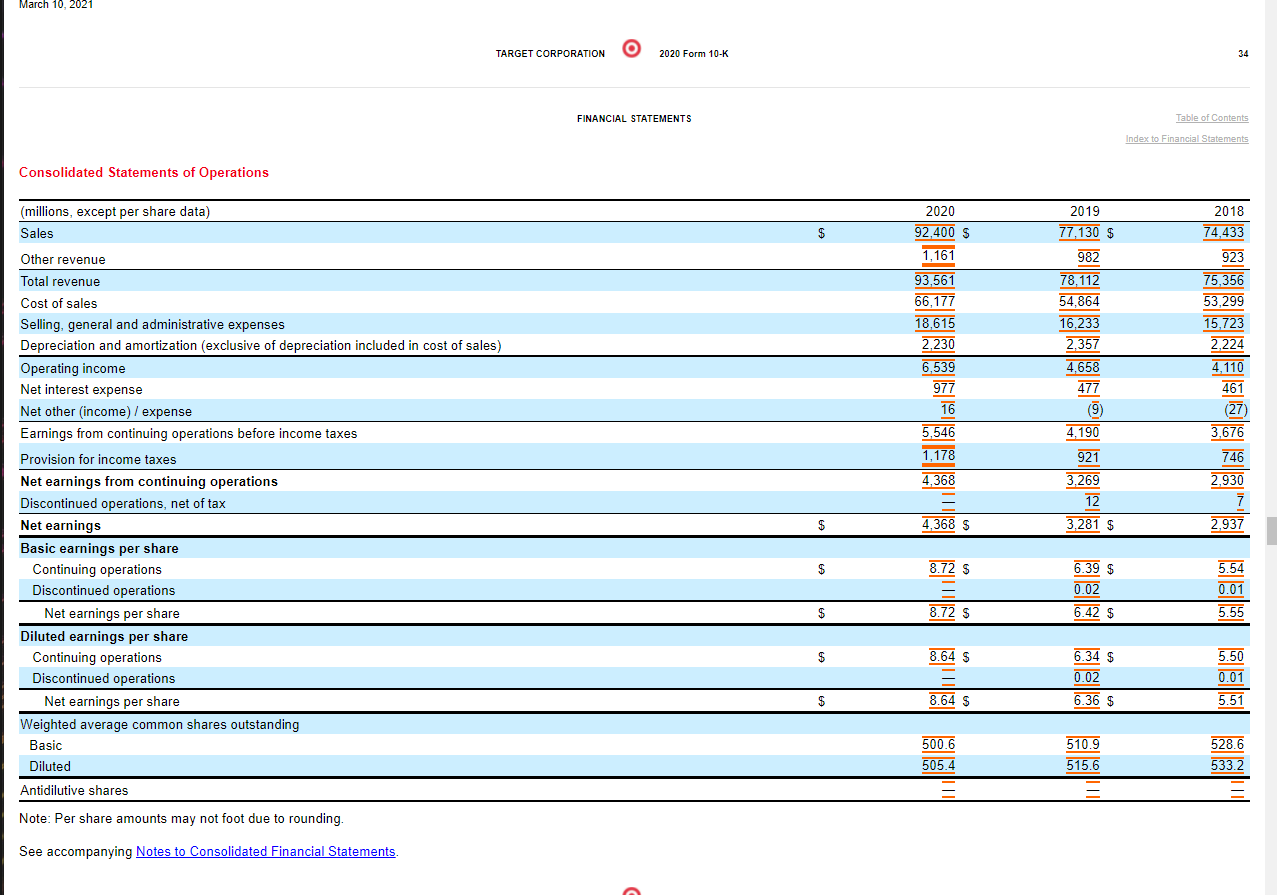Select 2019 Provision for income taxes 921
This screenshot has width=1277, height=895.
(x=1089, y=458)
